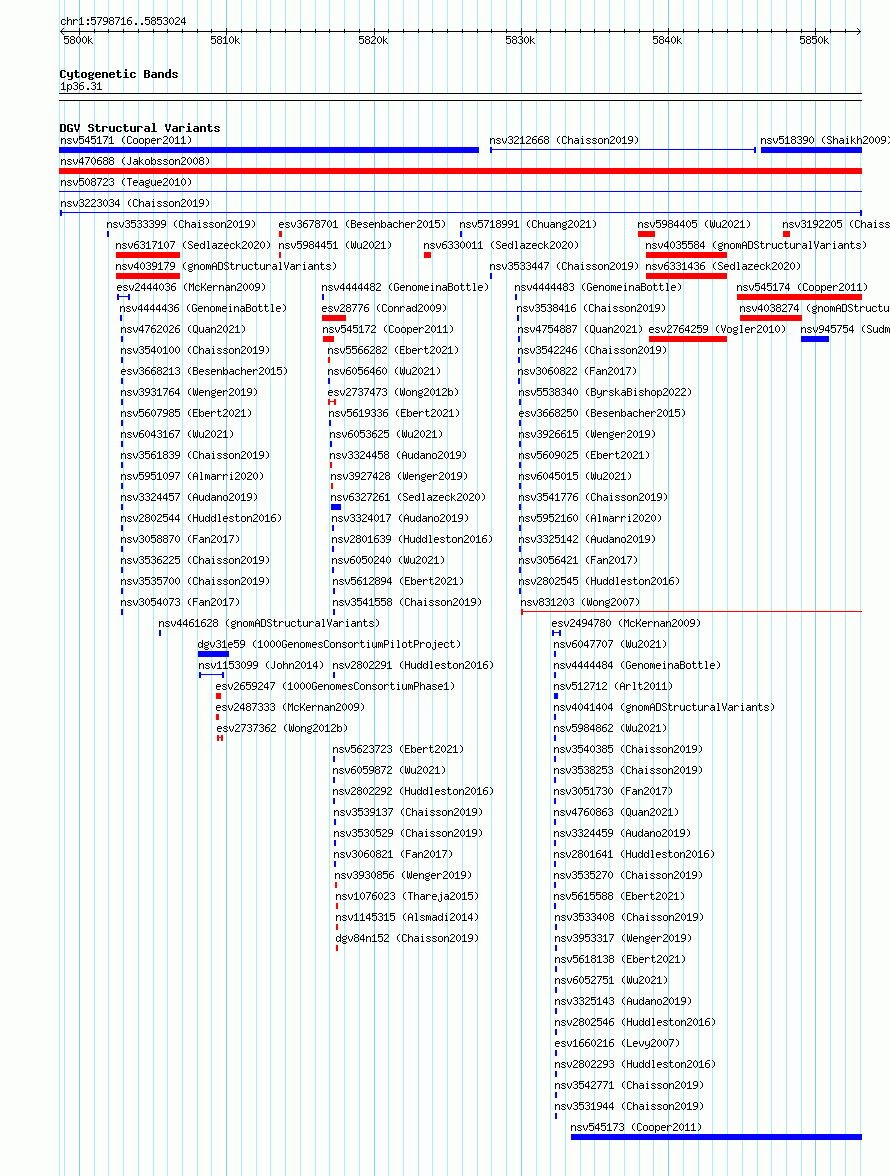Image resolution: width=890 pixels, height=1176 pixels.
Task: Click the blue bar under nsv945754
Action: pos(815,339)
